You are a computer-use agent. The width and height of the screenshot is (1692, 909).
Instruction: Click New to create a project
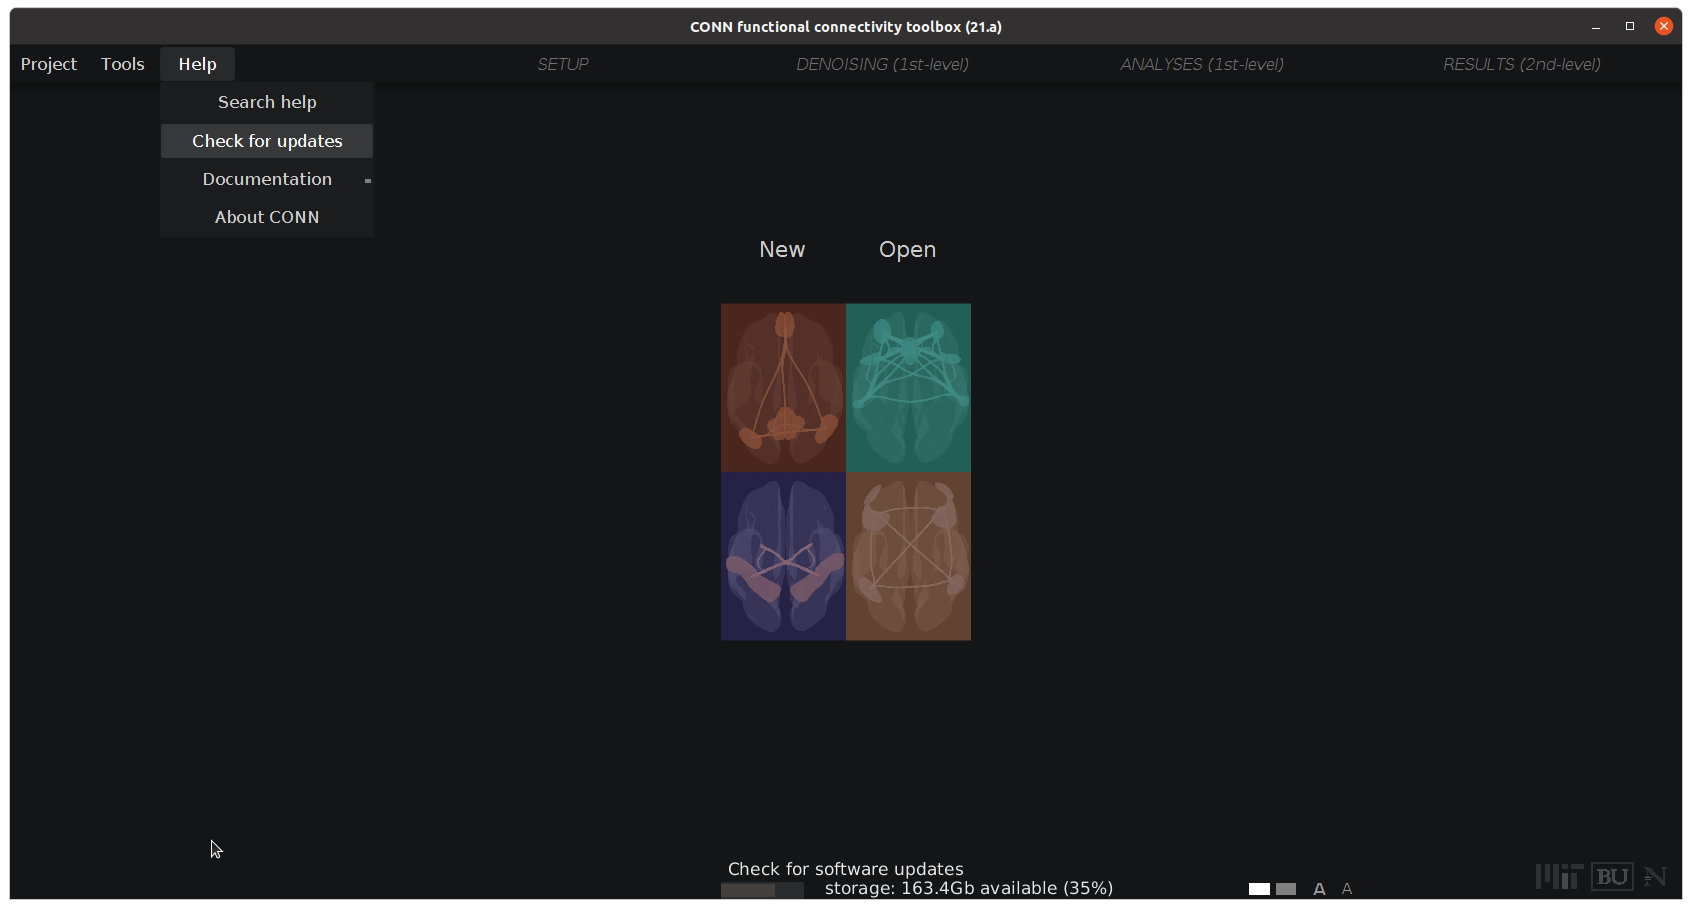pos(782,249)
